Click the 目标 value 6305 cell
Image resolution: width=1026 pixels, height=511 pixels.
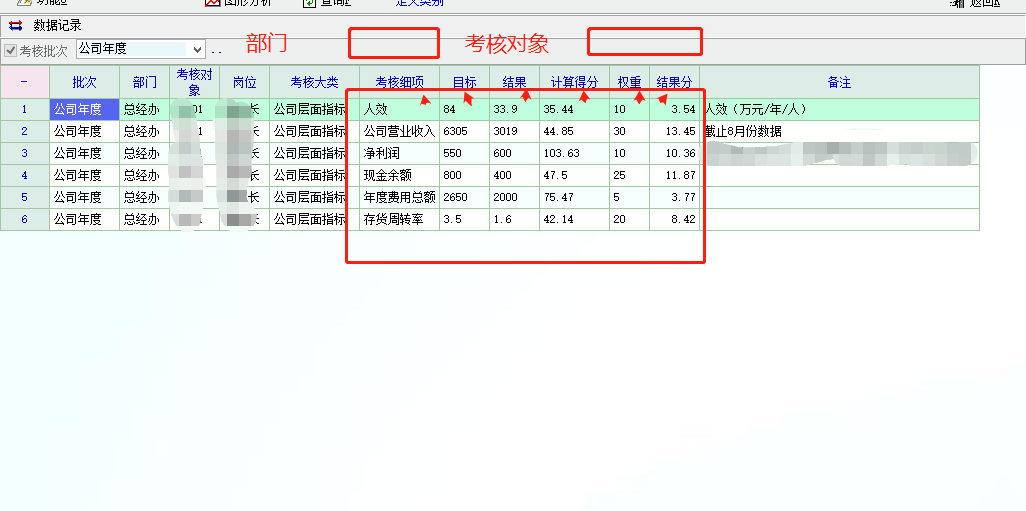click(x=464, y=131)
